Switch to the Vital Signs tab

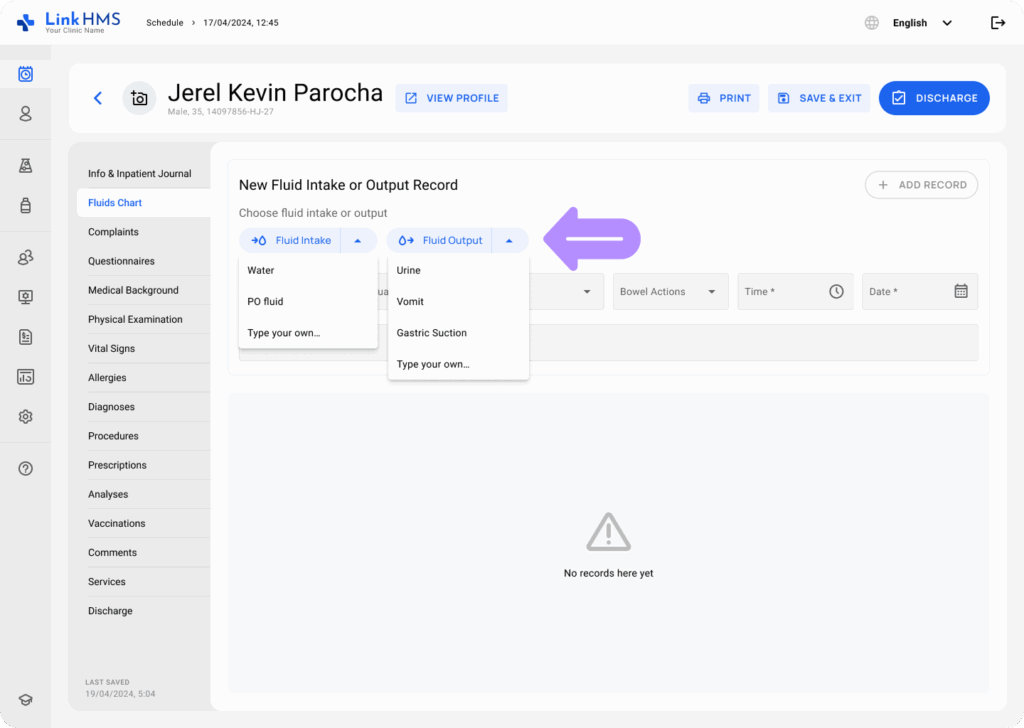click(x=111, y=349)
